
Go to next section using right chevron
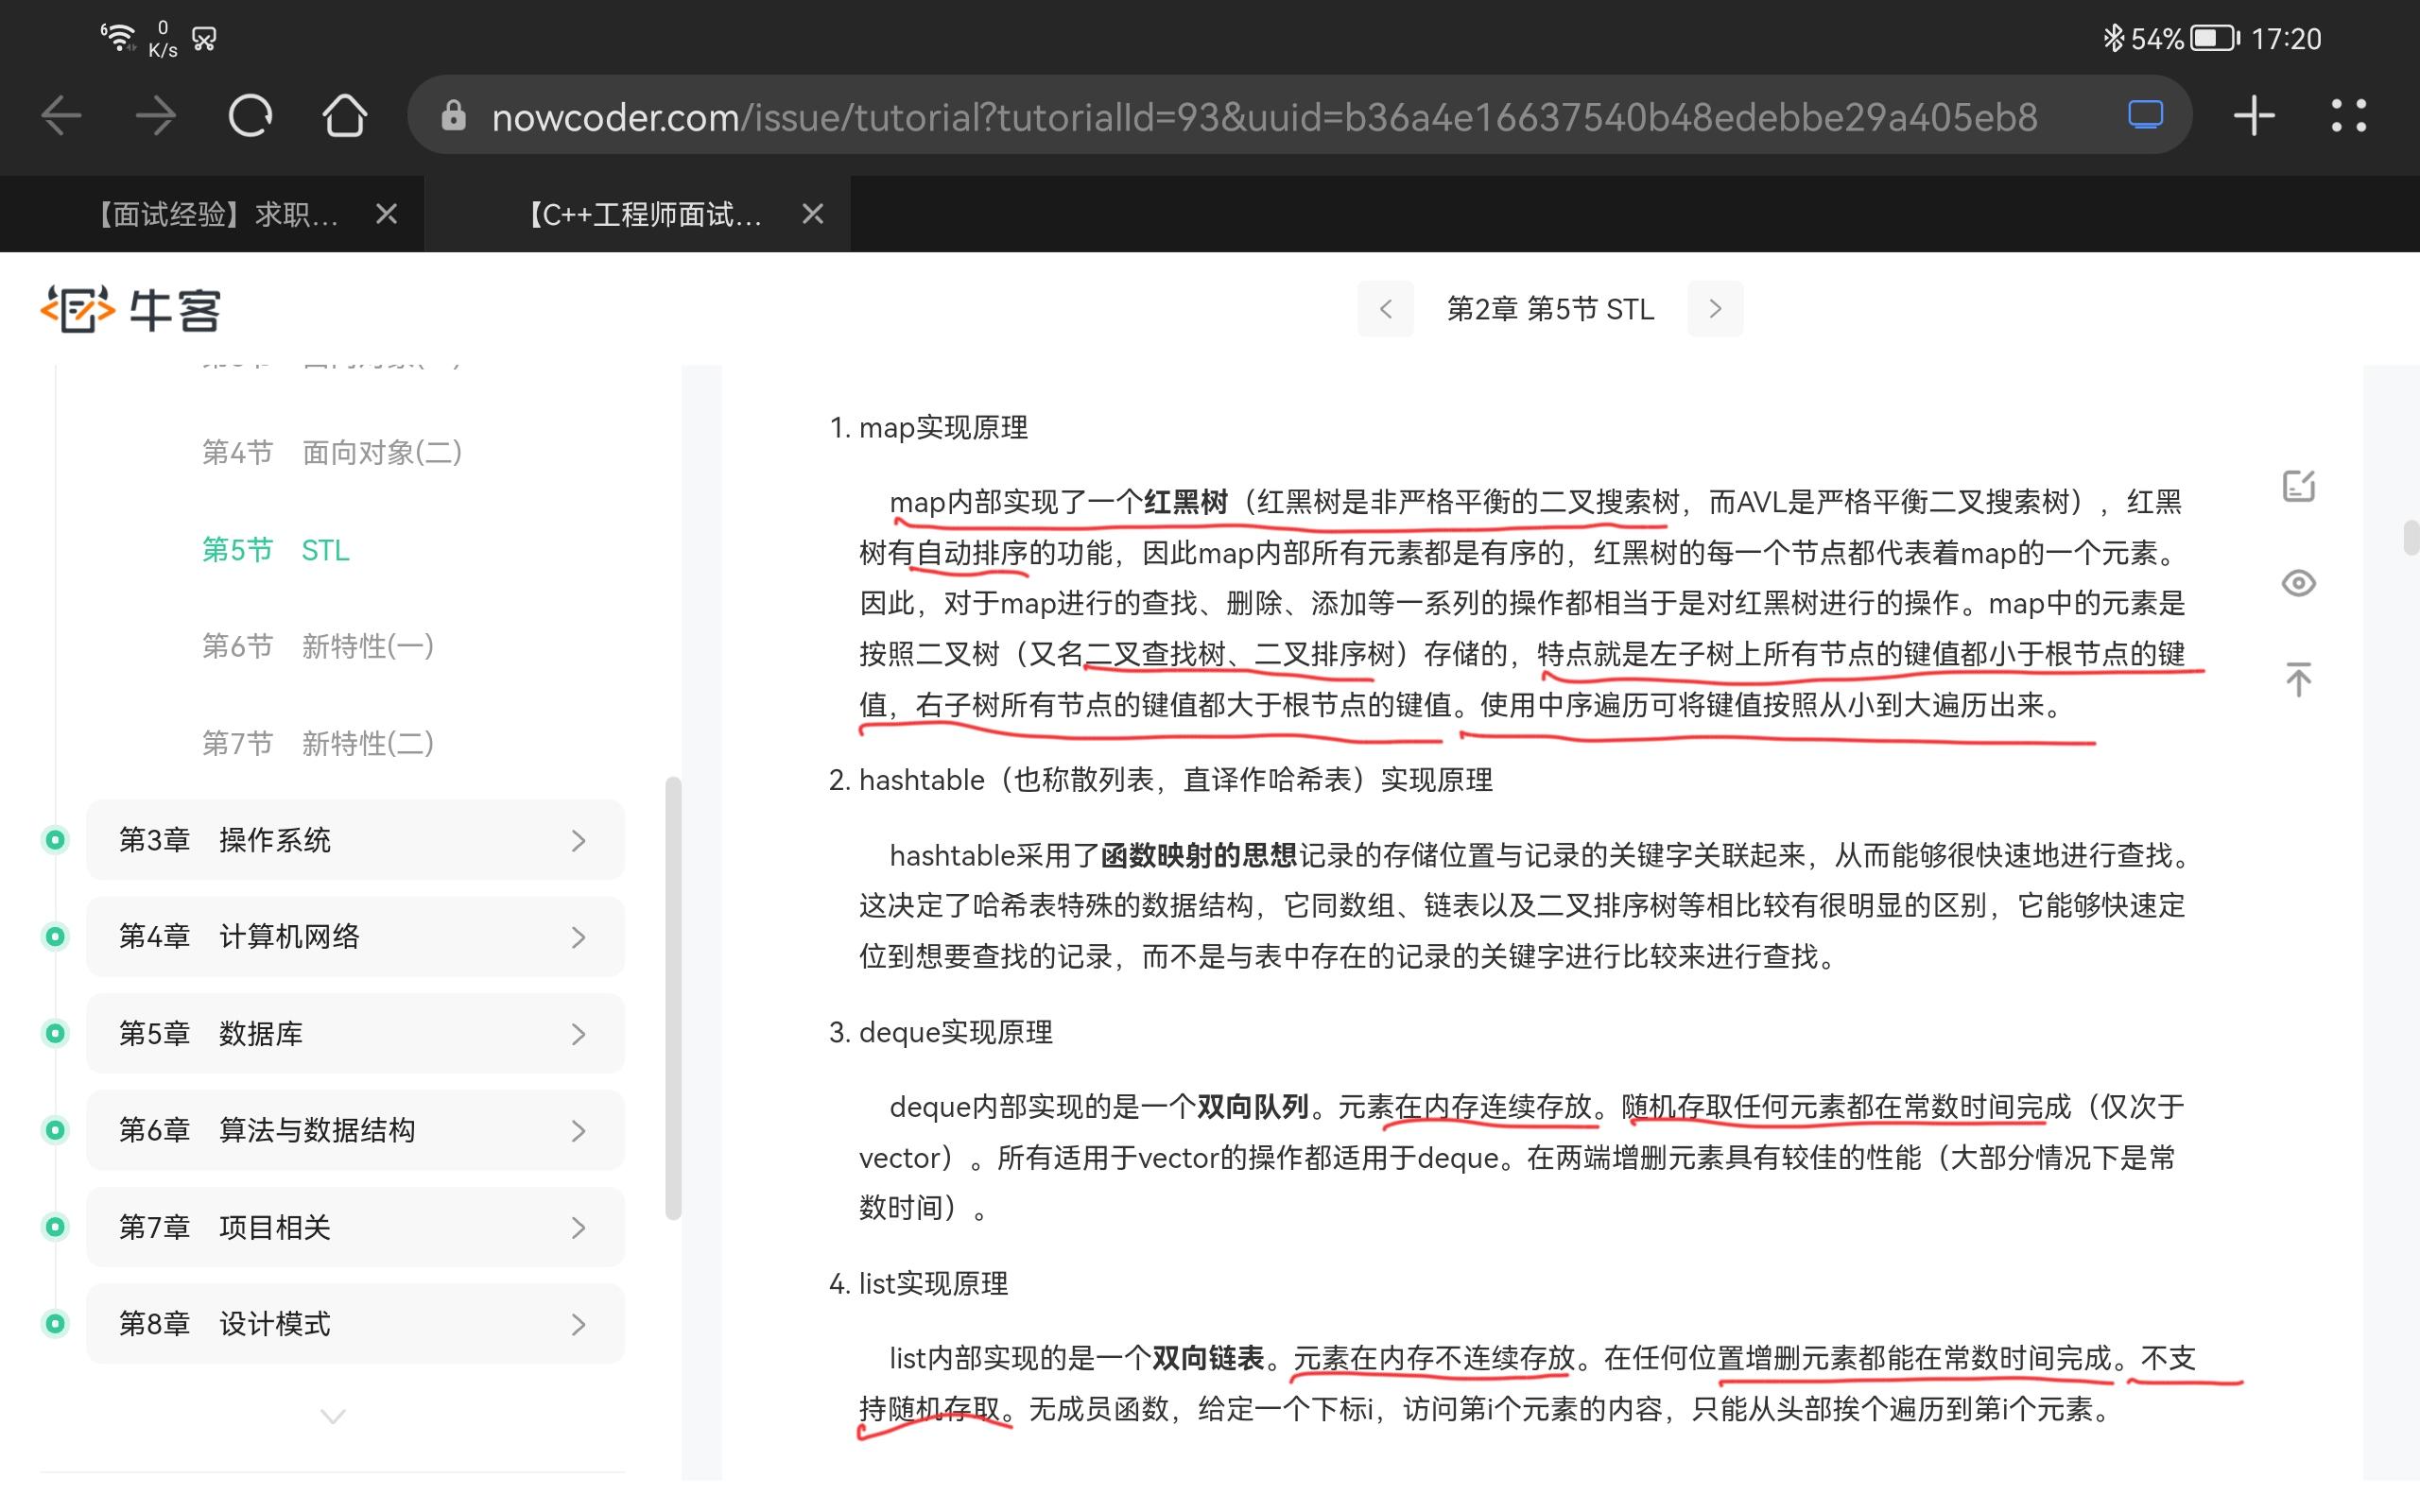[1715, 309]
